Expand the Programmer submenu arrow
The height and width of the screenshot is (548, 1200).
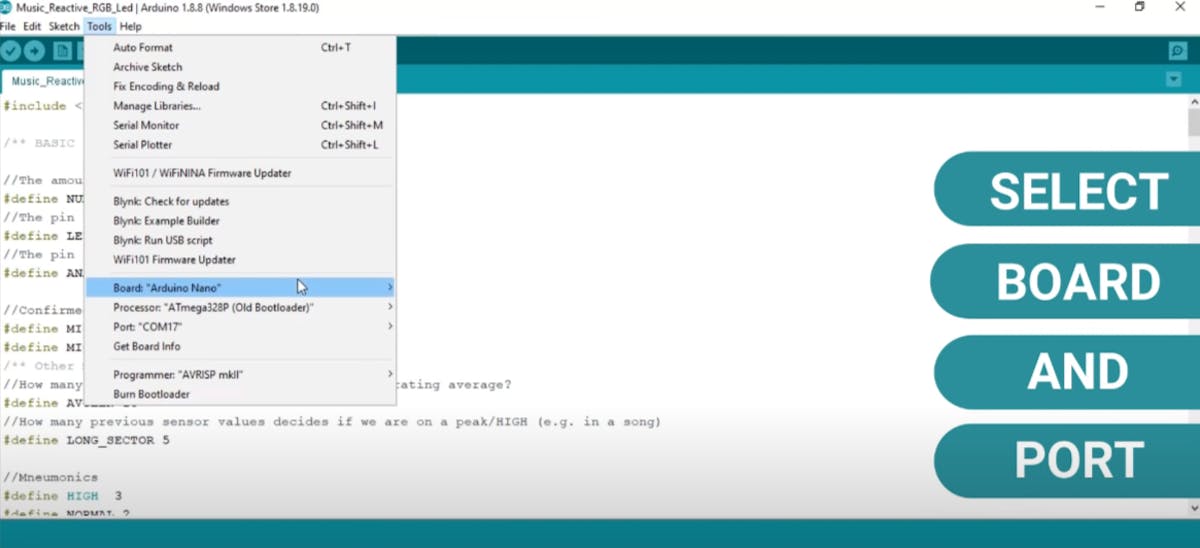(x=389, y=374)
